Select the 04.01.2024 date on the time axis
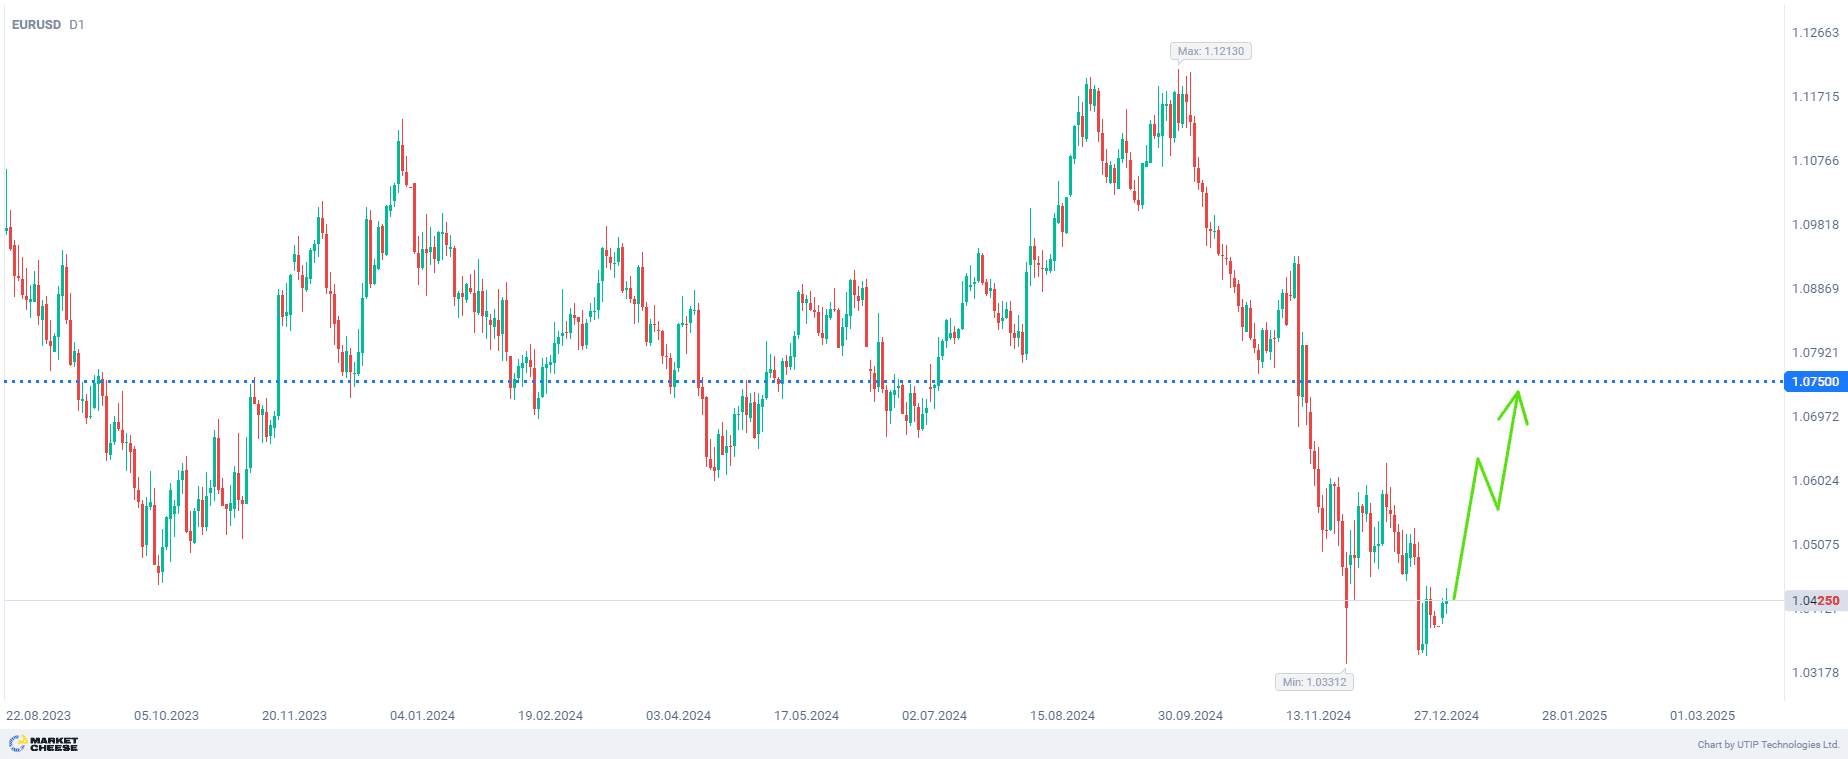 (x=422, y=716)
